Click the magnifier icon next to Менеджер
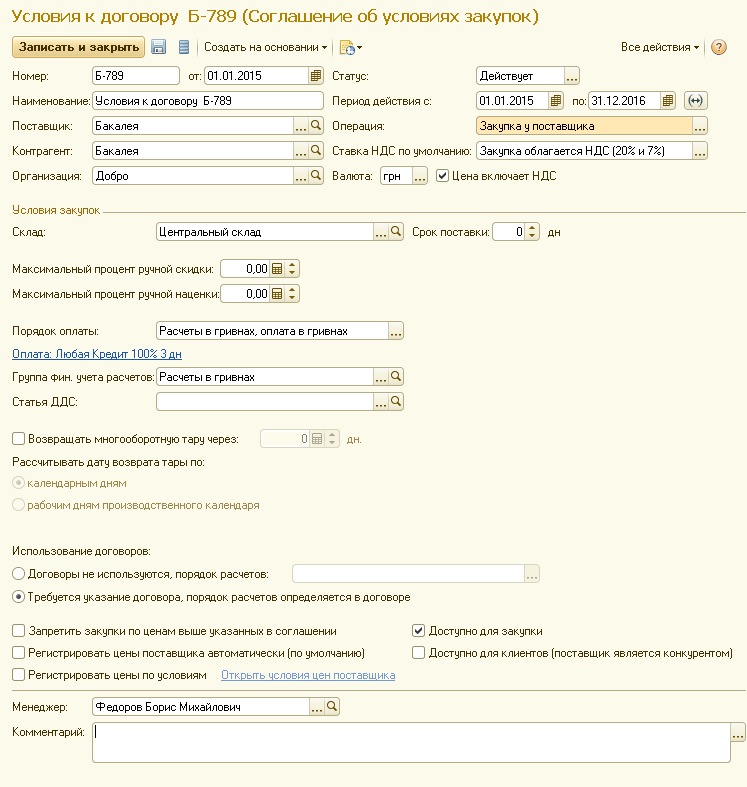The image size is (747, 787). click(333, 707)
